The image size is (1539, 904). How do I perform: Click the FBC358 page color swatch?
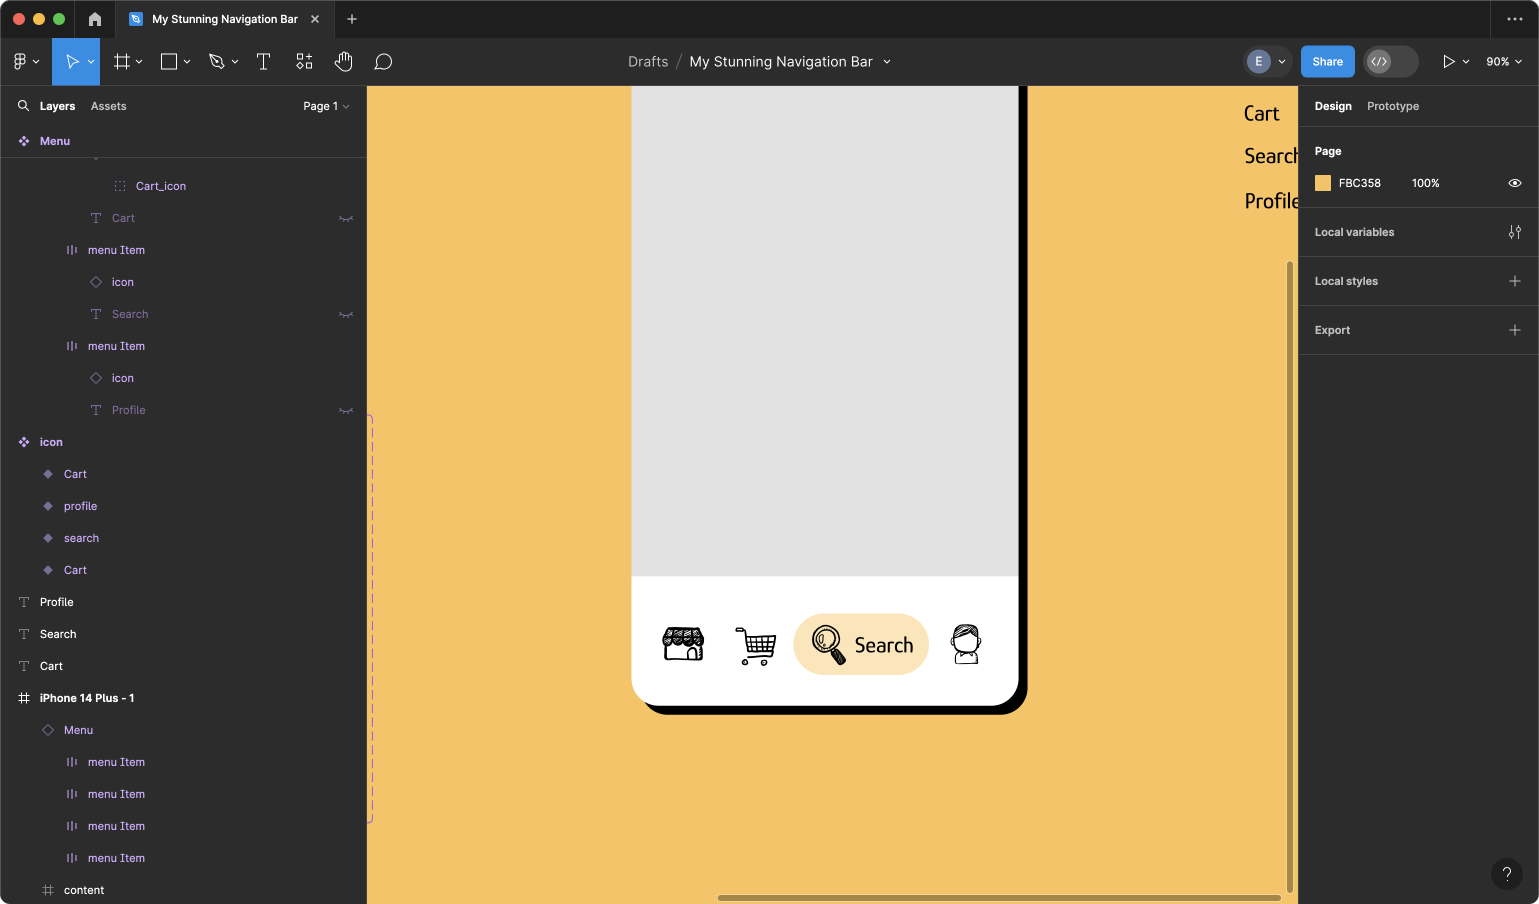(x=1323, y=183)
